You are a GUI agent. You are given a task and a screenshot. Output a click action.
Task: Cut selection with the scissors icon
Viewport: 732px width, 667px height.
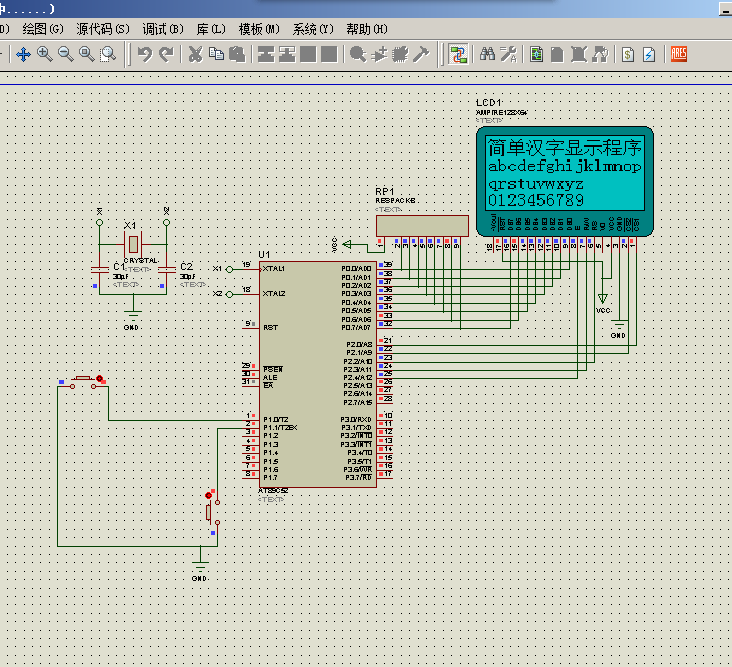pyautogui.click(x=195, y=54)
